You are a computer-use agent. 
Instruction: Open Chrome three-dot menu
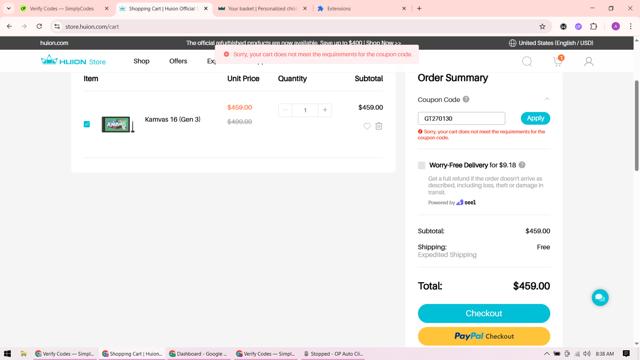click(x=631, y=27)
